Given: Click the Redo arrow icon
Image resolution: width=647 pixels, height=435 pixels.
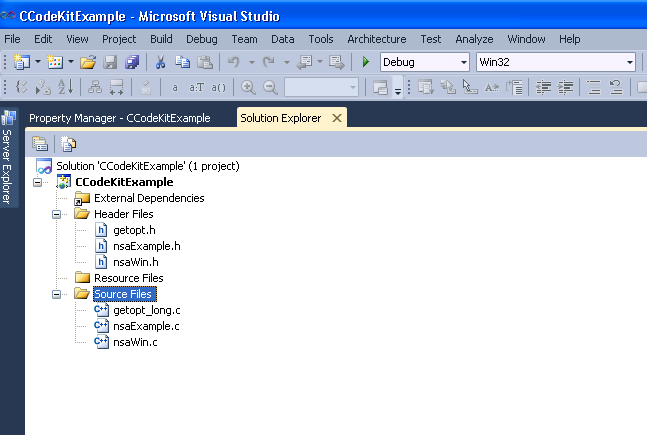Looking at the screenshot, I should point(269,62).
